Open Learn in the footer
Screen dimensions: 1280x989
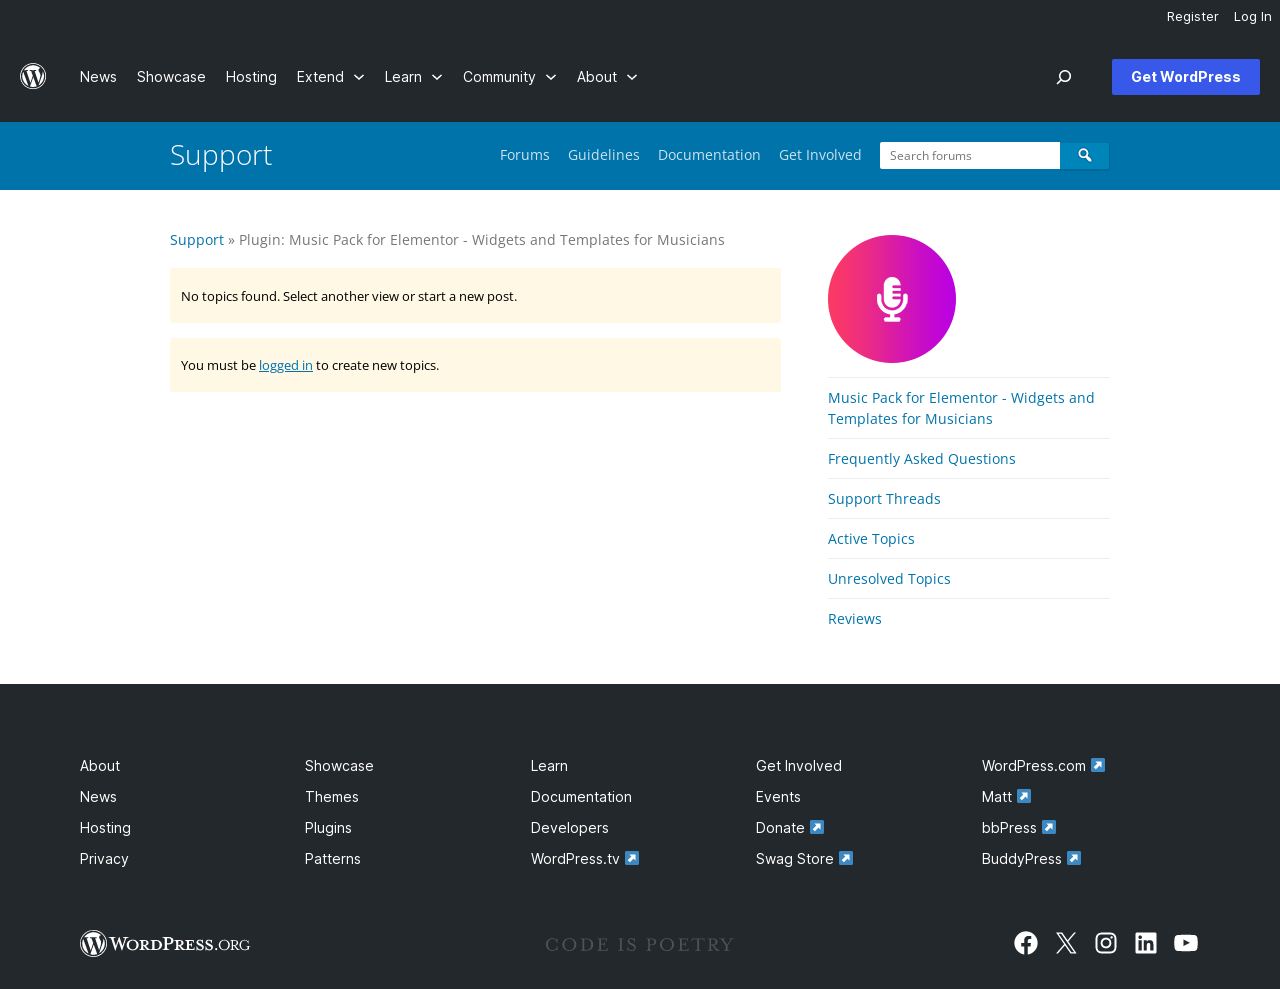(549, 766)
